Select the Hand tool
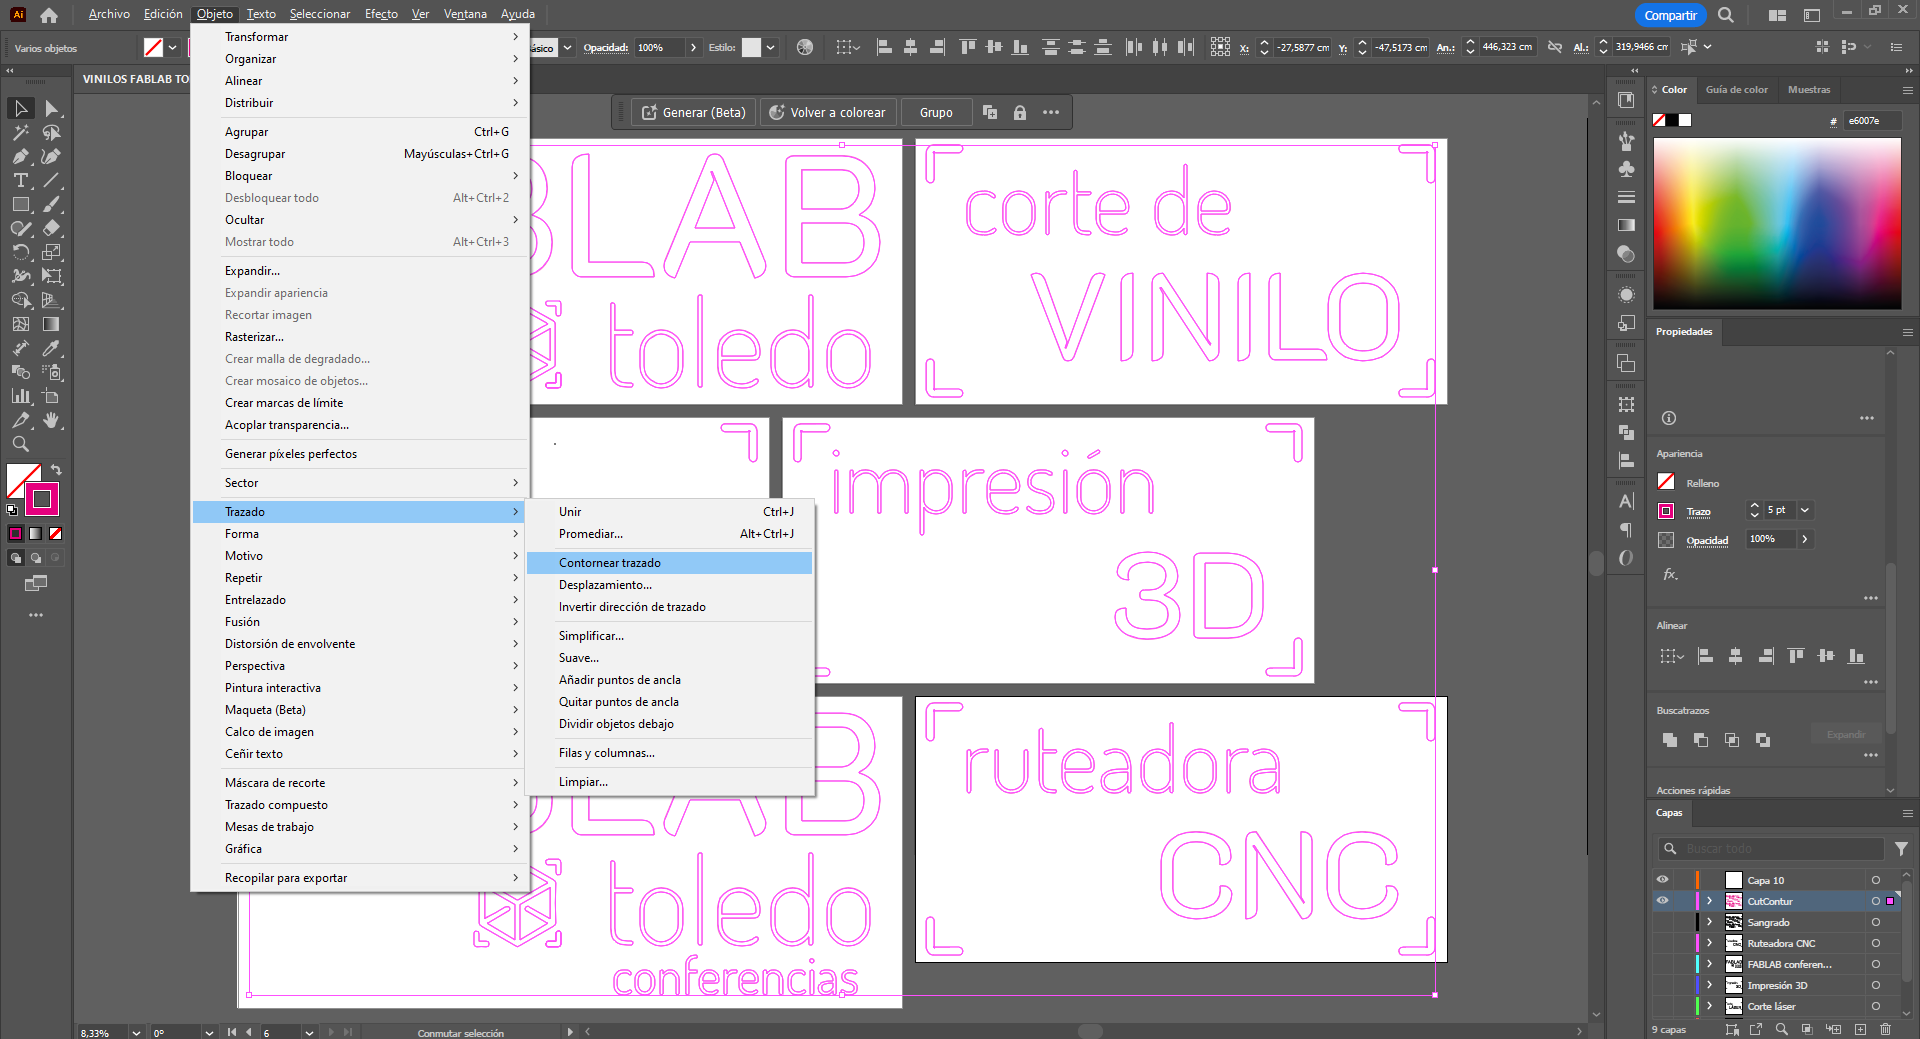Viewport: 1920px width, 1039px height. (x=52, y=420)
